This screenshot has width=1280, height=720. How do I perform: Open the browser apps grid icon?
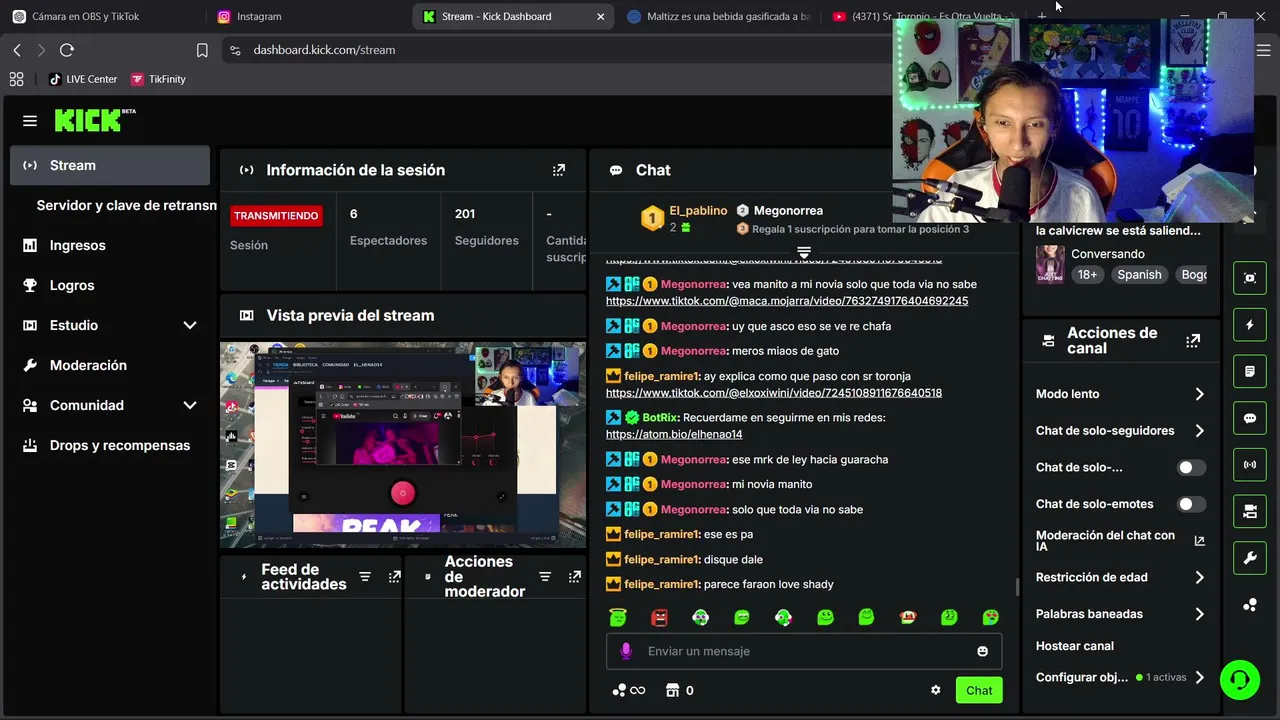16,79
